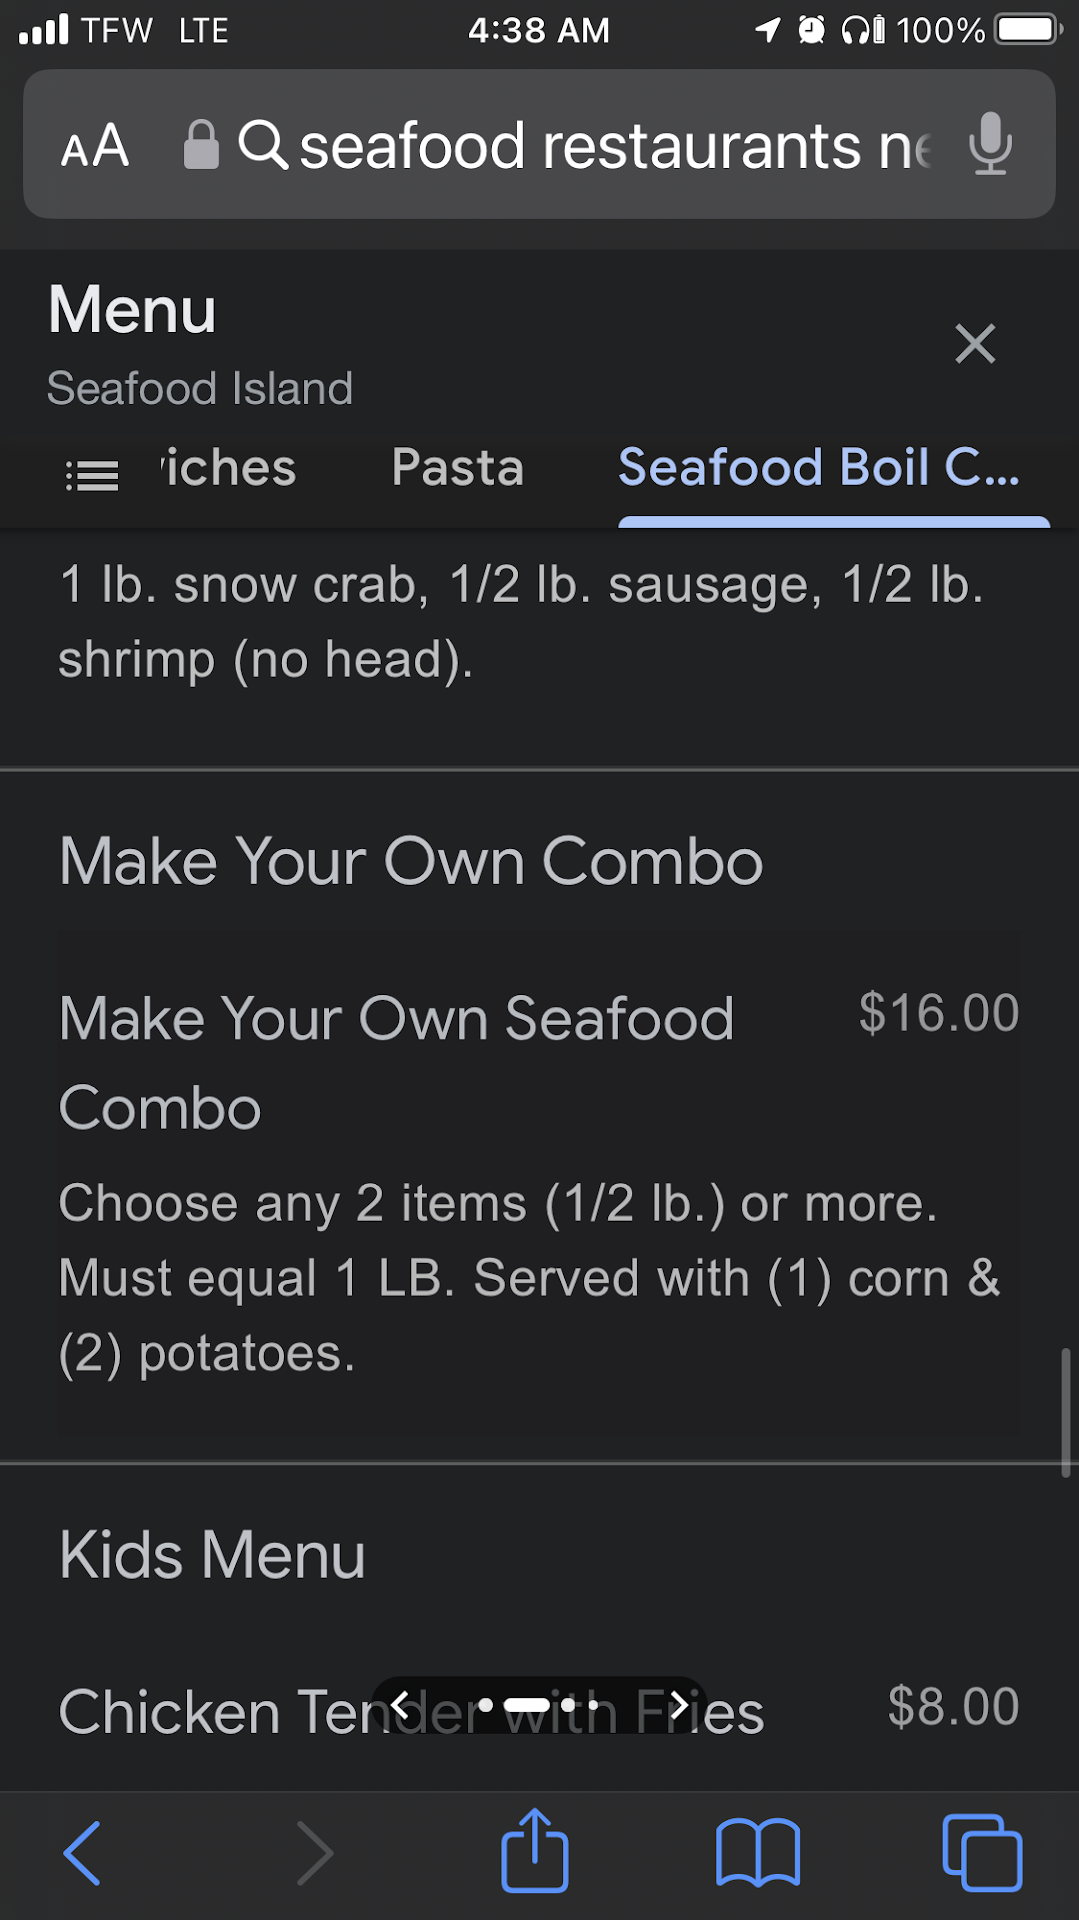Viewport: 1079px width, 1920px height.
Task: Tap the search magnifier icon in address bar
Action: point(263,145)
